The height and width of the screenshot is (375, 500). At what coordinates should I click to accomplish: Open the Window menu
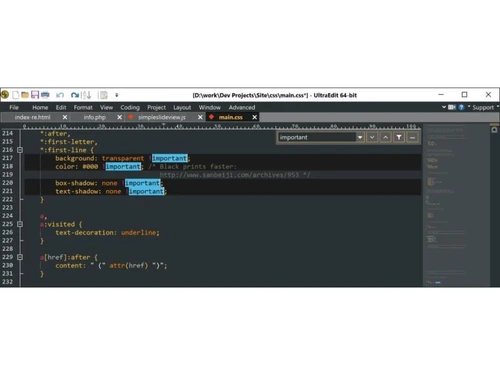210,107
